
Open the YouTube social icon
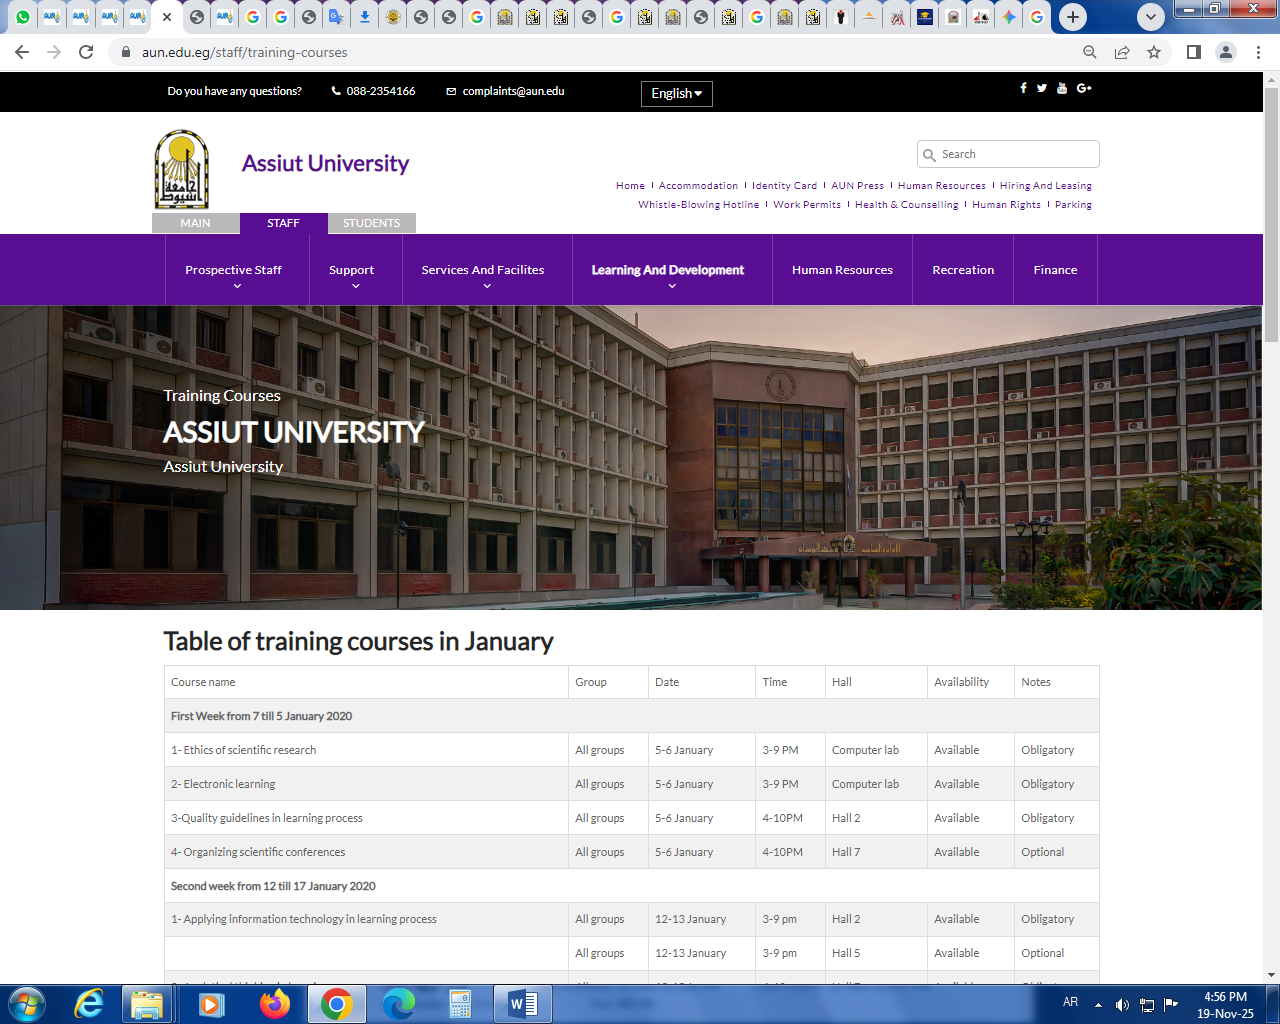(x=1062, y=88)
